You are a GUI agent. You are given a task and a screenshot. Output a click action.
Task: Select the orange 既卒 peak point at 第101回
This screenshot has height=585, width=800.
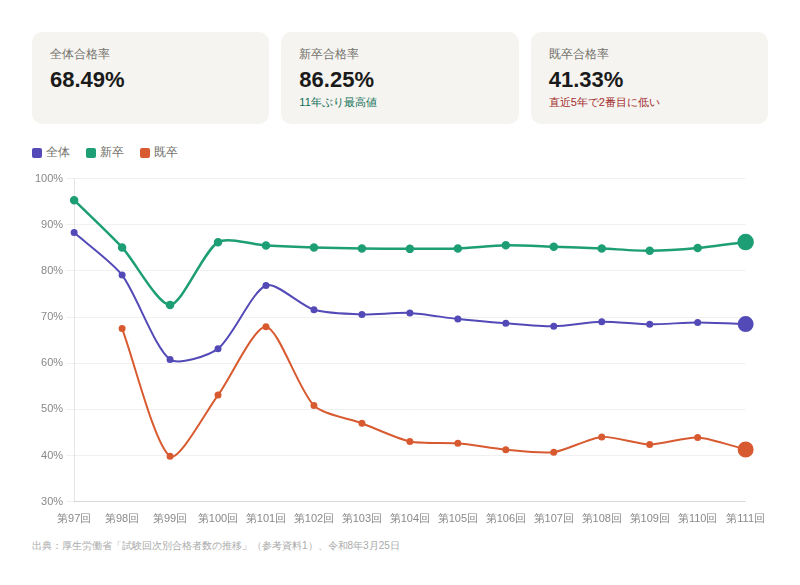266,326
